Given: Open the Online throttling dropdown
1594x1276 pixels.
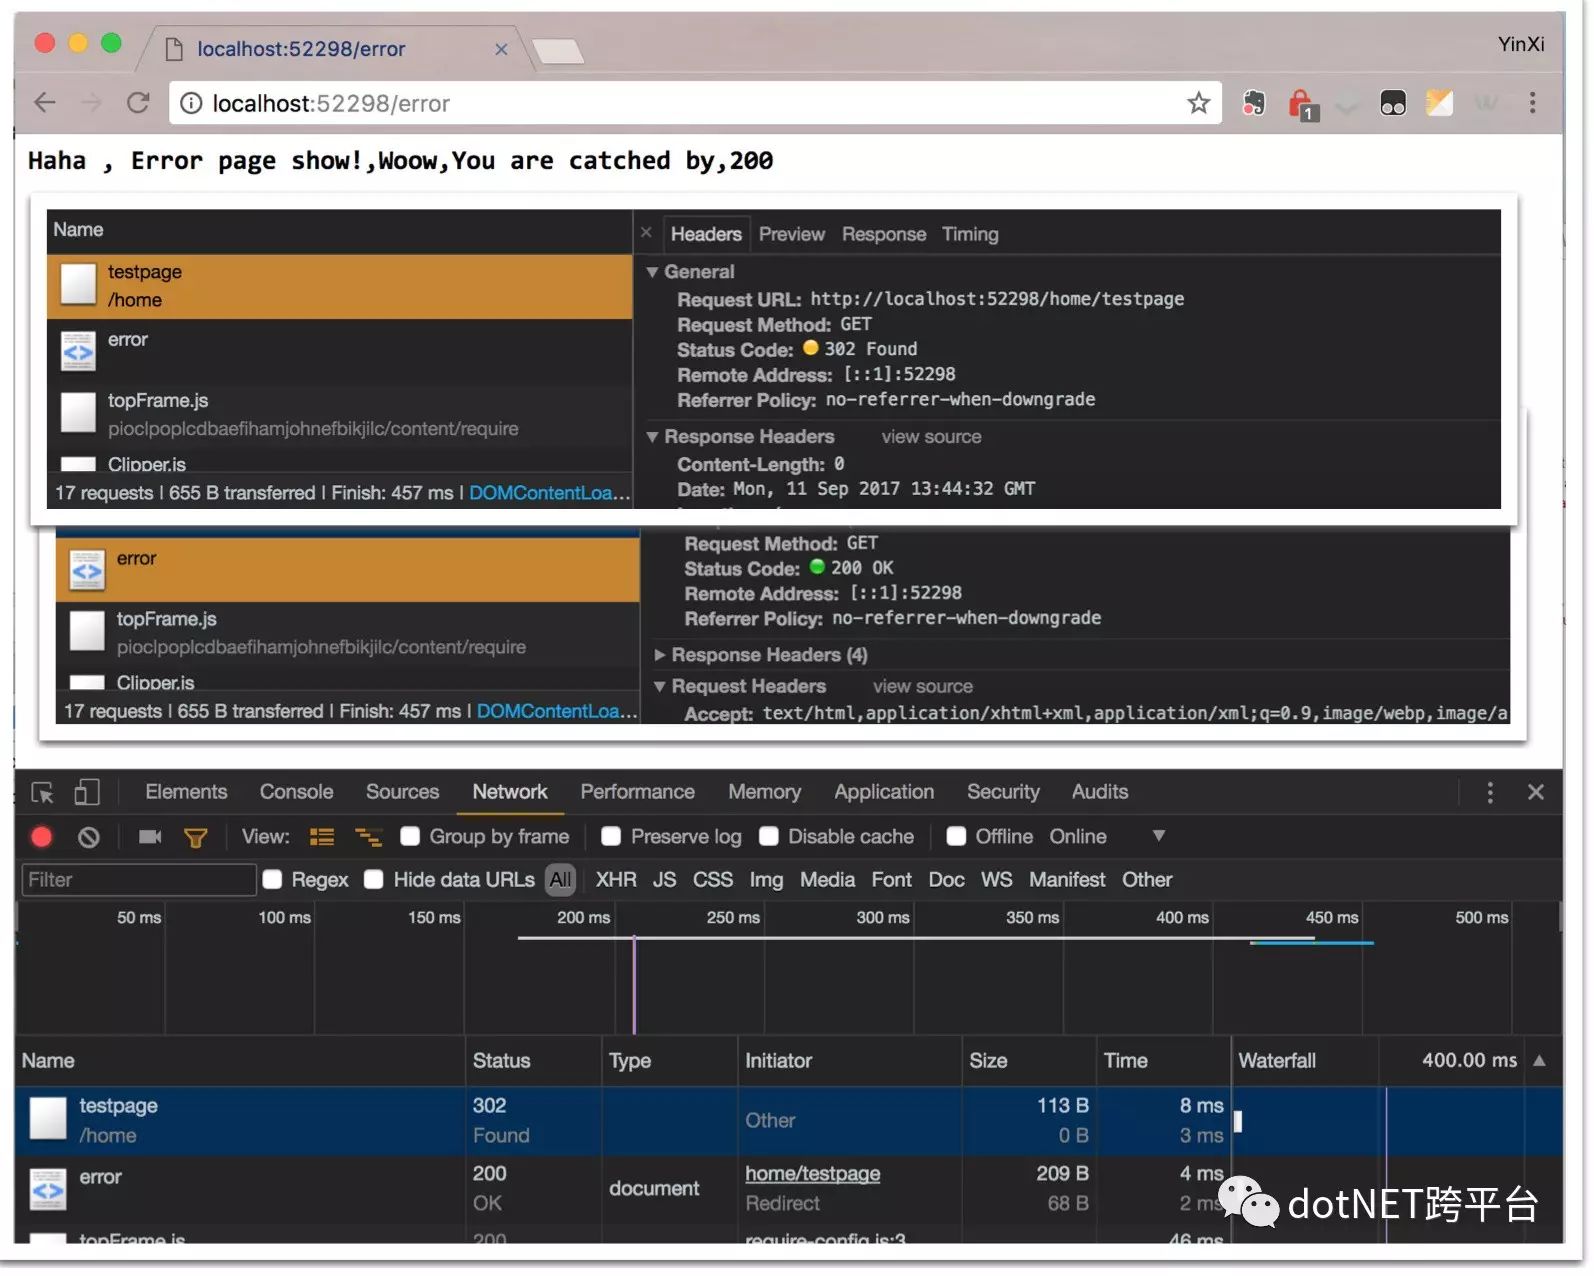Looking at the screenshot, I should tap(1107, 837).
